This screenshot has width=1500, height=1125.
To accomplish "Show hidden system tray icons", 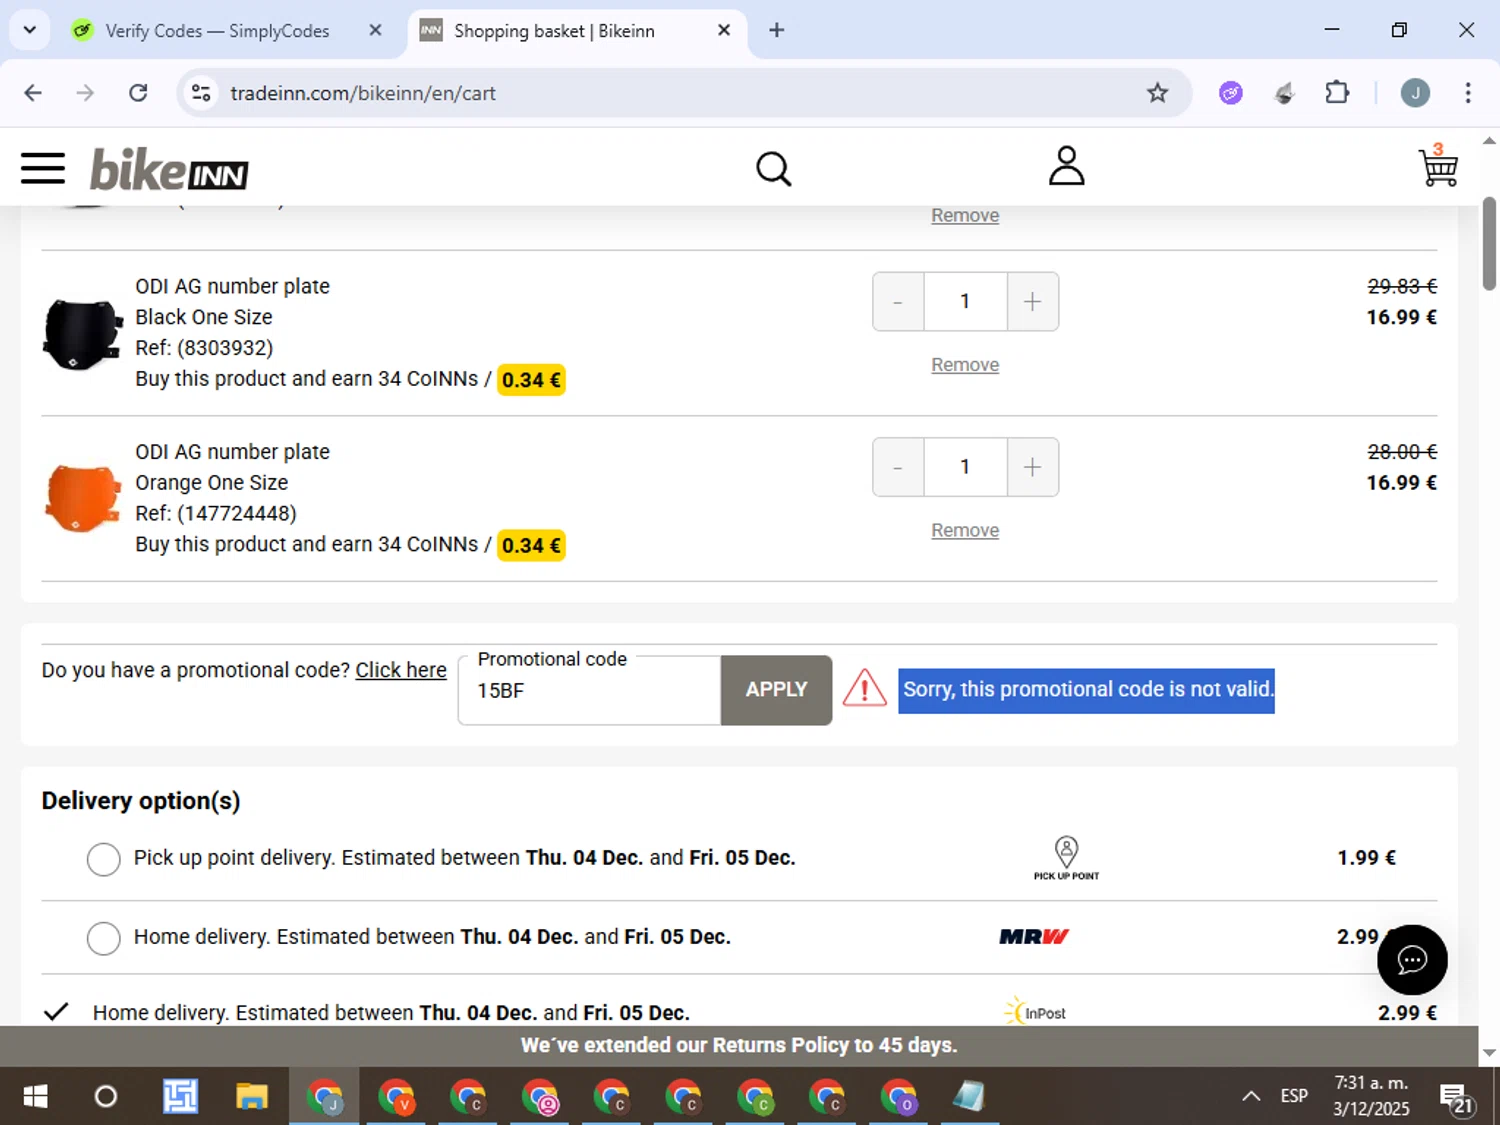I will pyautogui.click(x=1251, y=1096).
